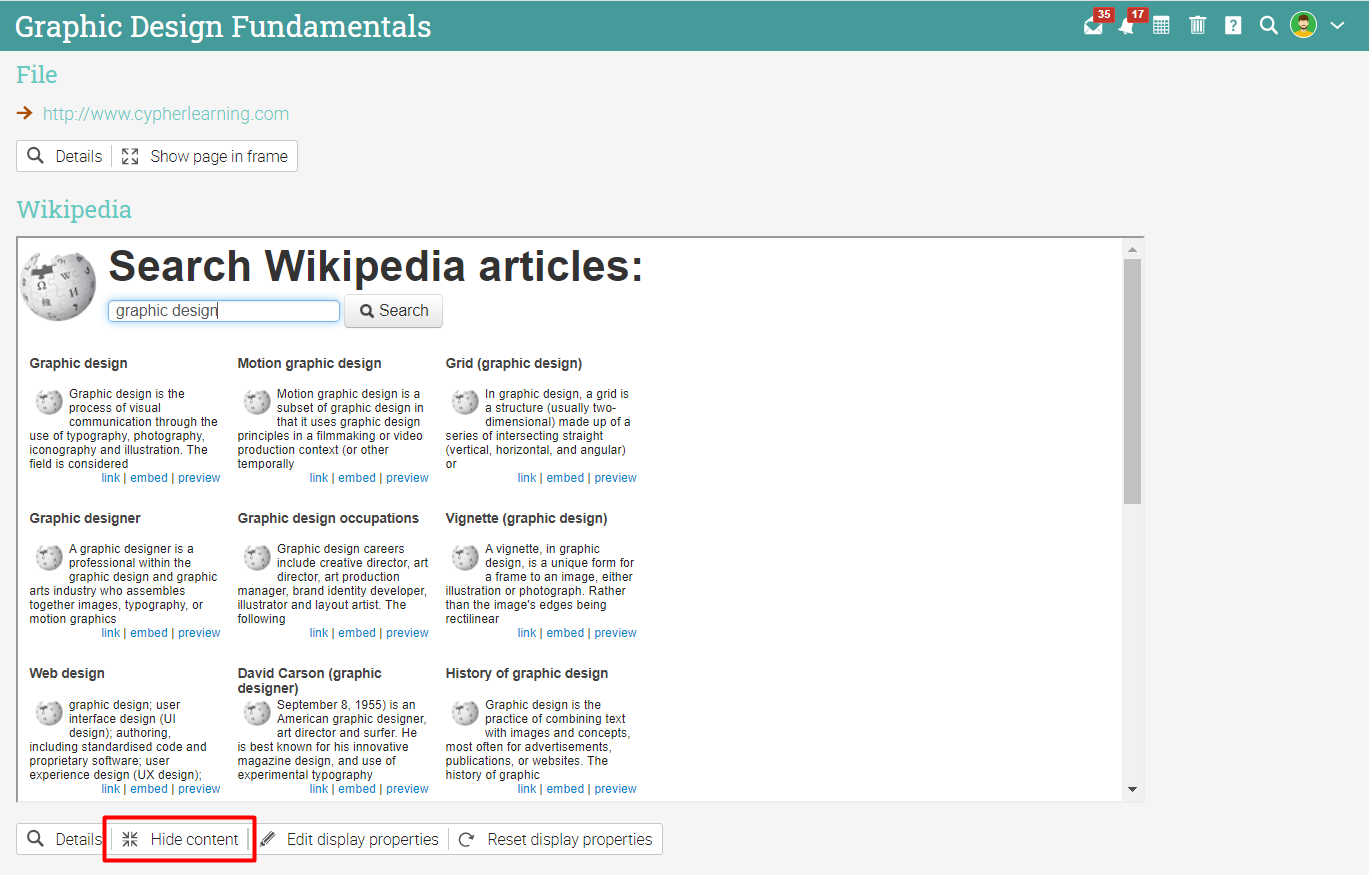Click the Wikipedia globe logo

pyautogui.click(x=58, y=285)
